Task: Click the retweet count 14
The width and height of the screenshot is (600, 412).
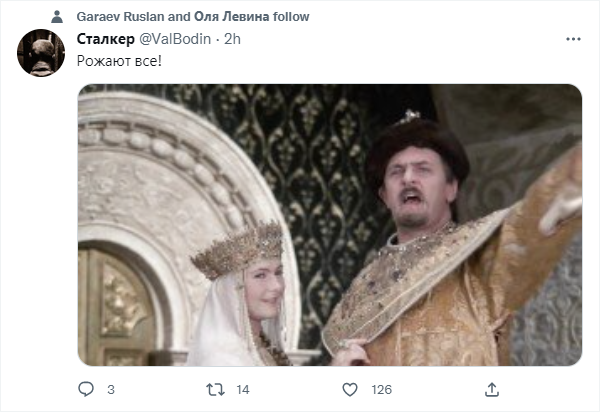Action: (x=243, y=389)
